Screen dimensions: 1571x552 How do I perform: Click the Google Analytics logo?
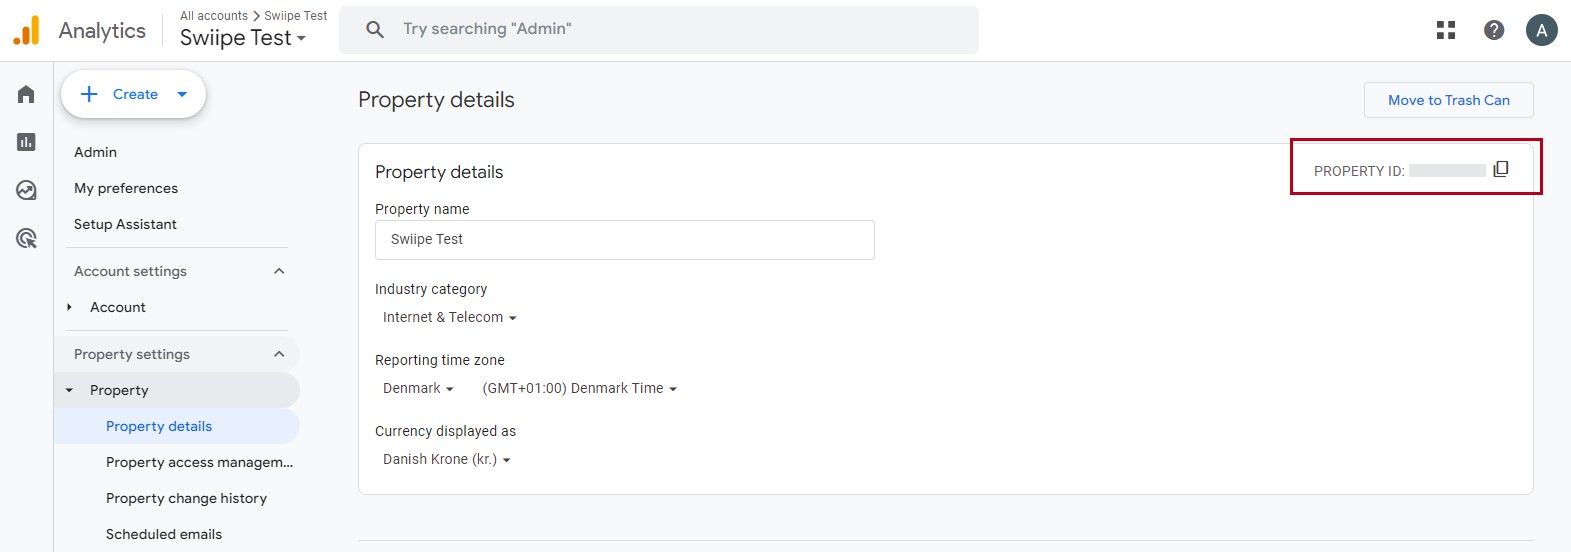pyautogui.click(x=27, y=30)
